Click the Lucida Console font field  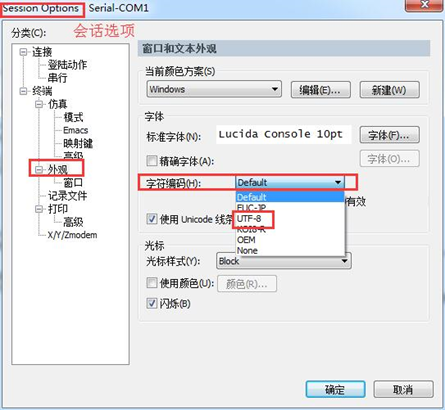click(x=284, y=134)
